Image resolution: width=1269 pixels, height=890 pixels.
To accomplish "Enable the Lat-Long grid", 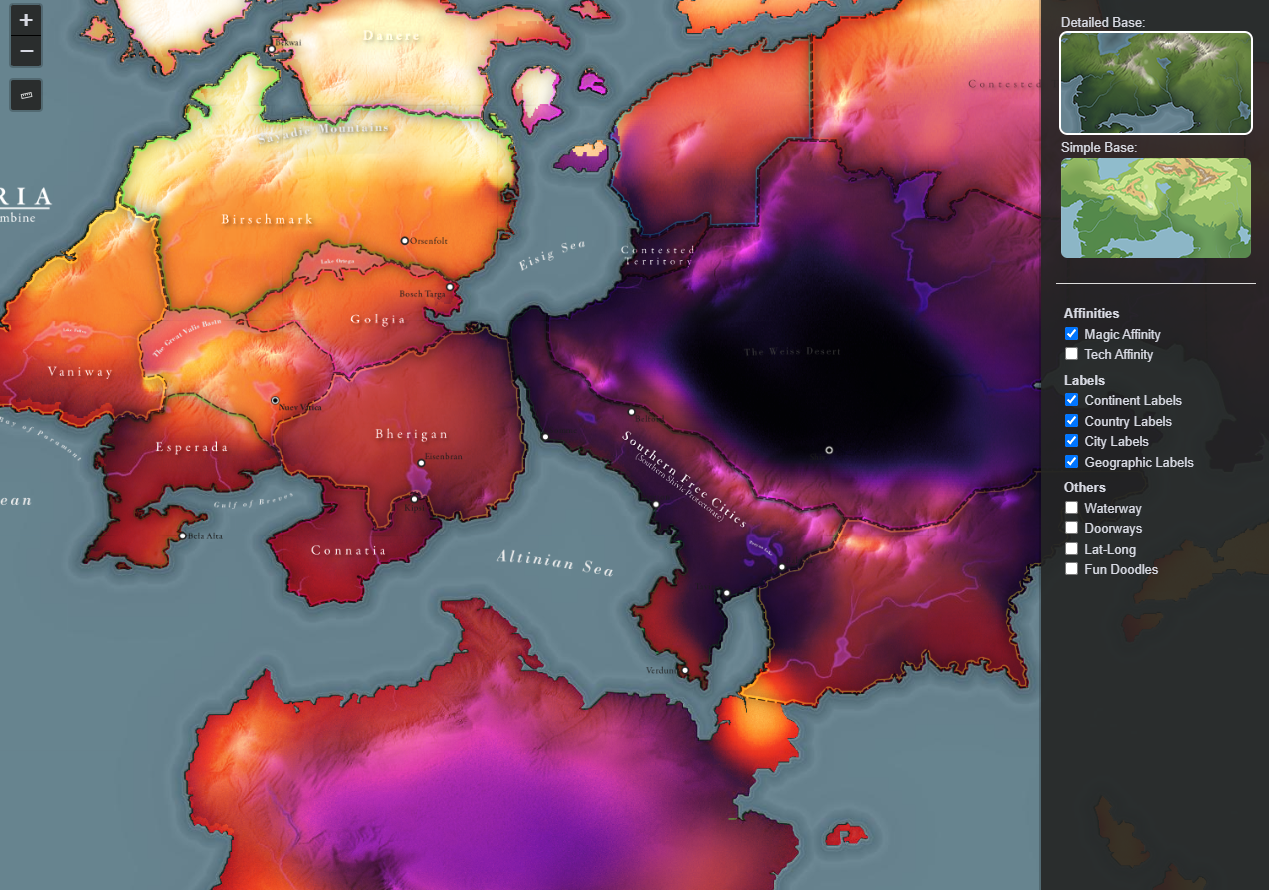I will (x=1071, y=548).
